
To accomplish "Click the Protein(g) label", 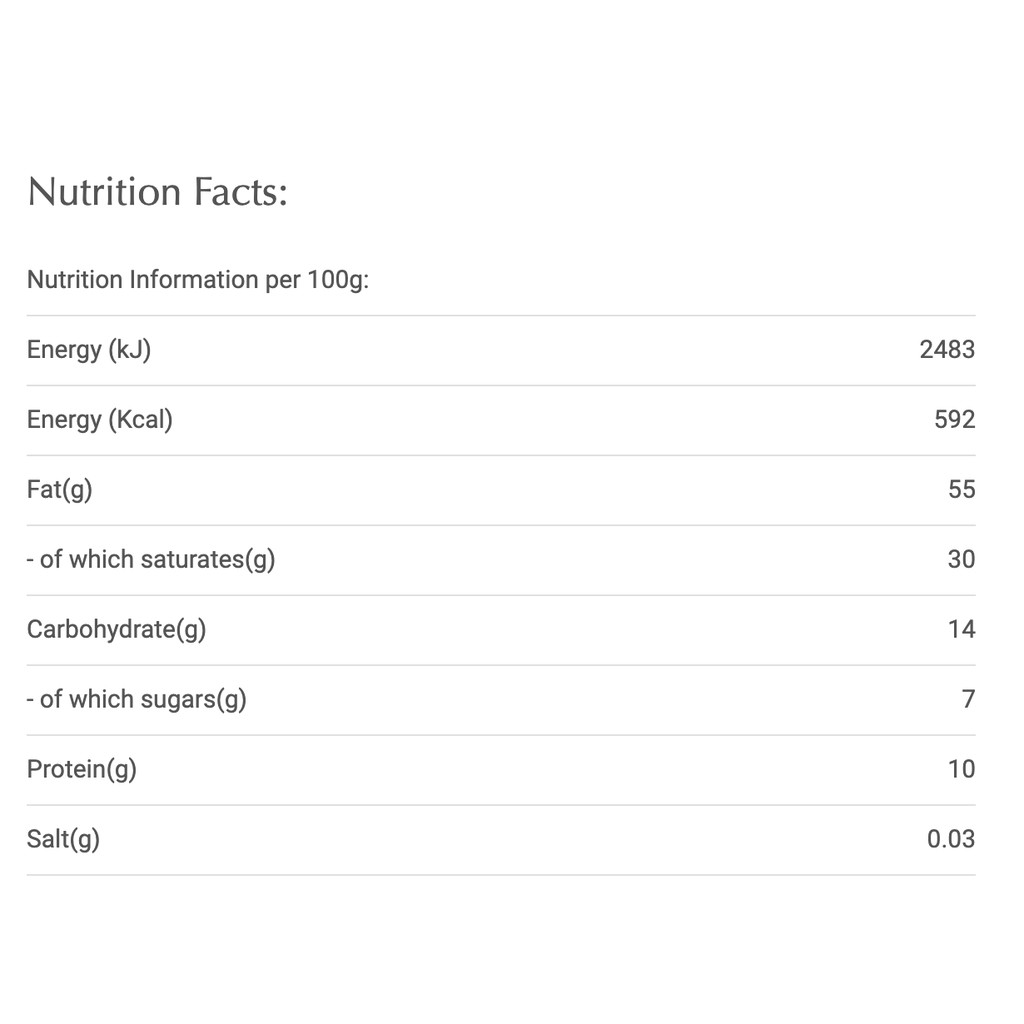I will [x=82, y=769].
